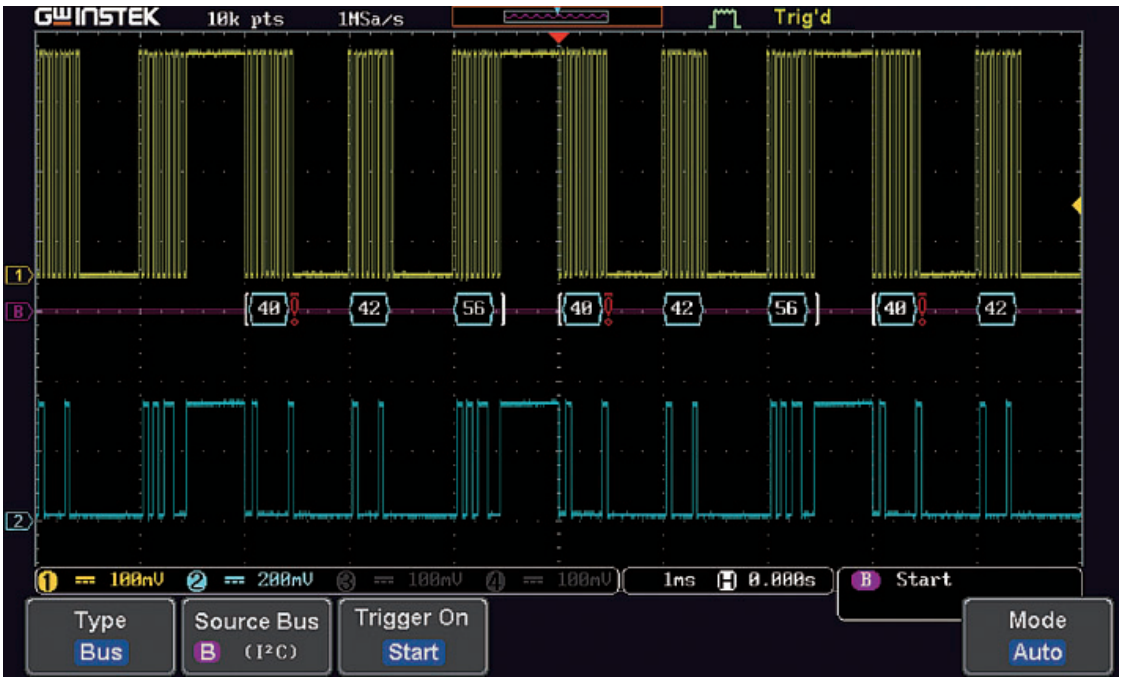Open the Source Bus I²C menu button
The image size is (1124, 681).
point(256,636)
